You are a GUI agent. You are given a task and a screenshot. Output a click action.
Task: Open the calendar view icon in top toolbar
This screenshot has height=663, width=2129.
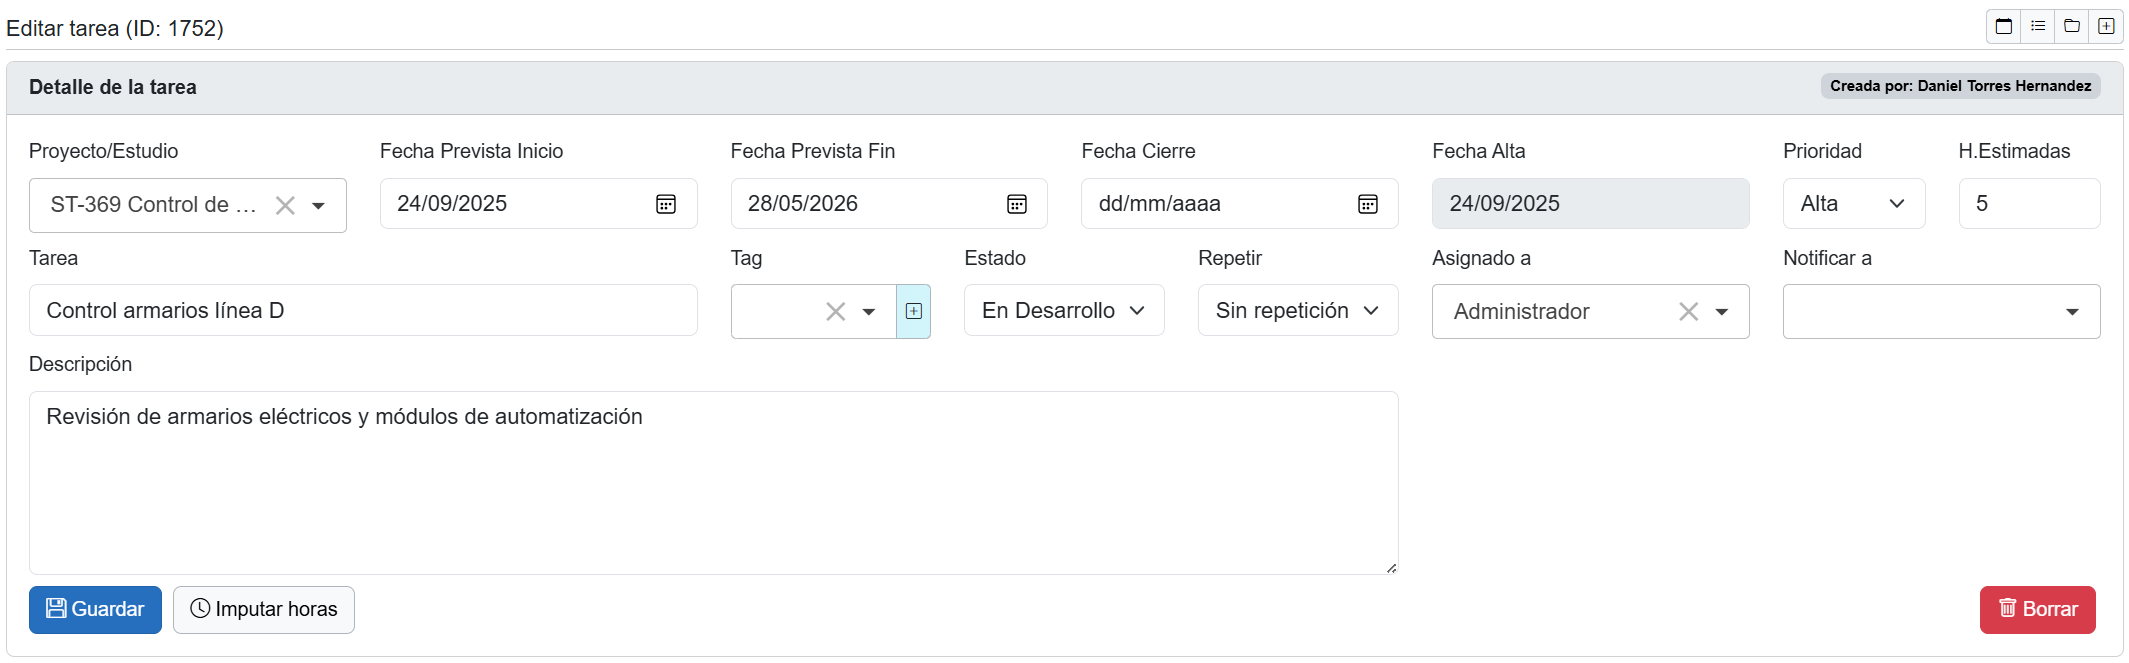(x=2004, y=27)
